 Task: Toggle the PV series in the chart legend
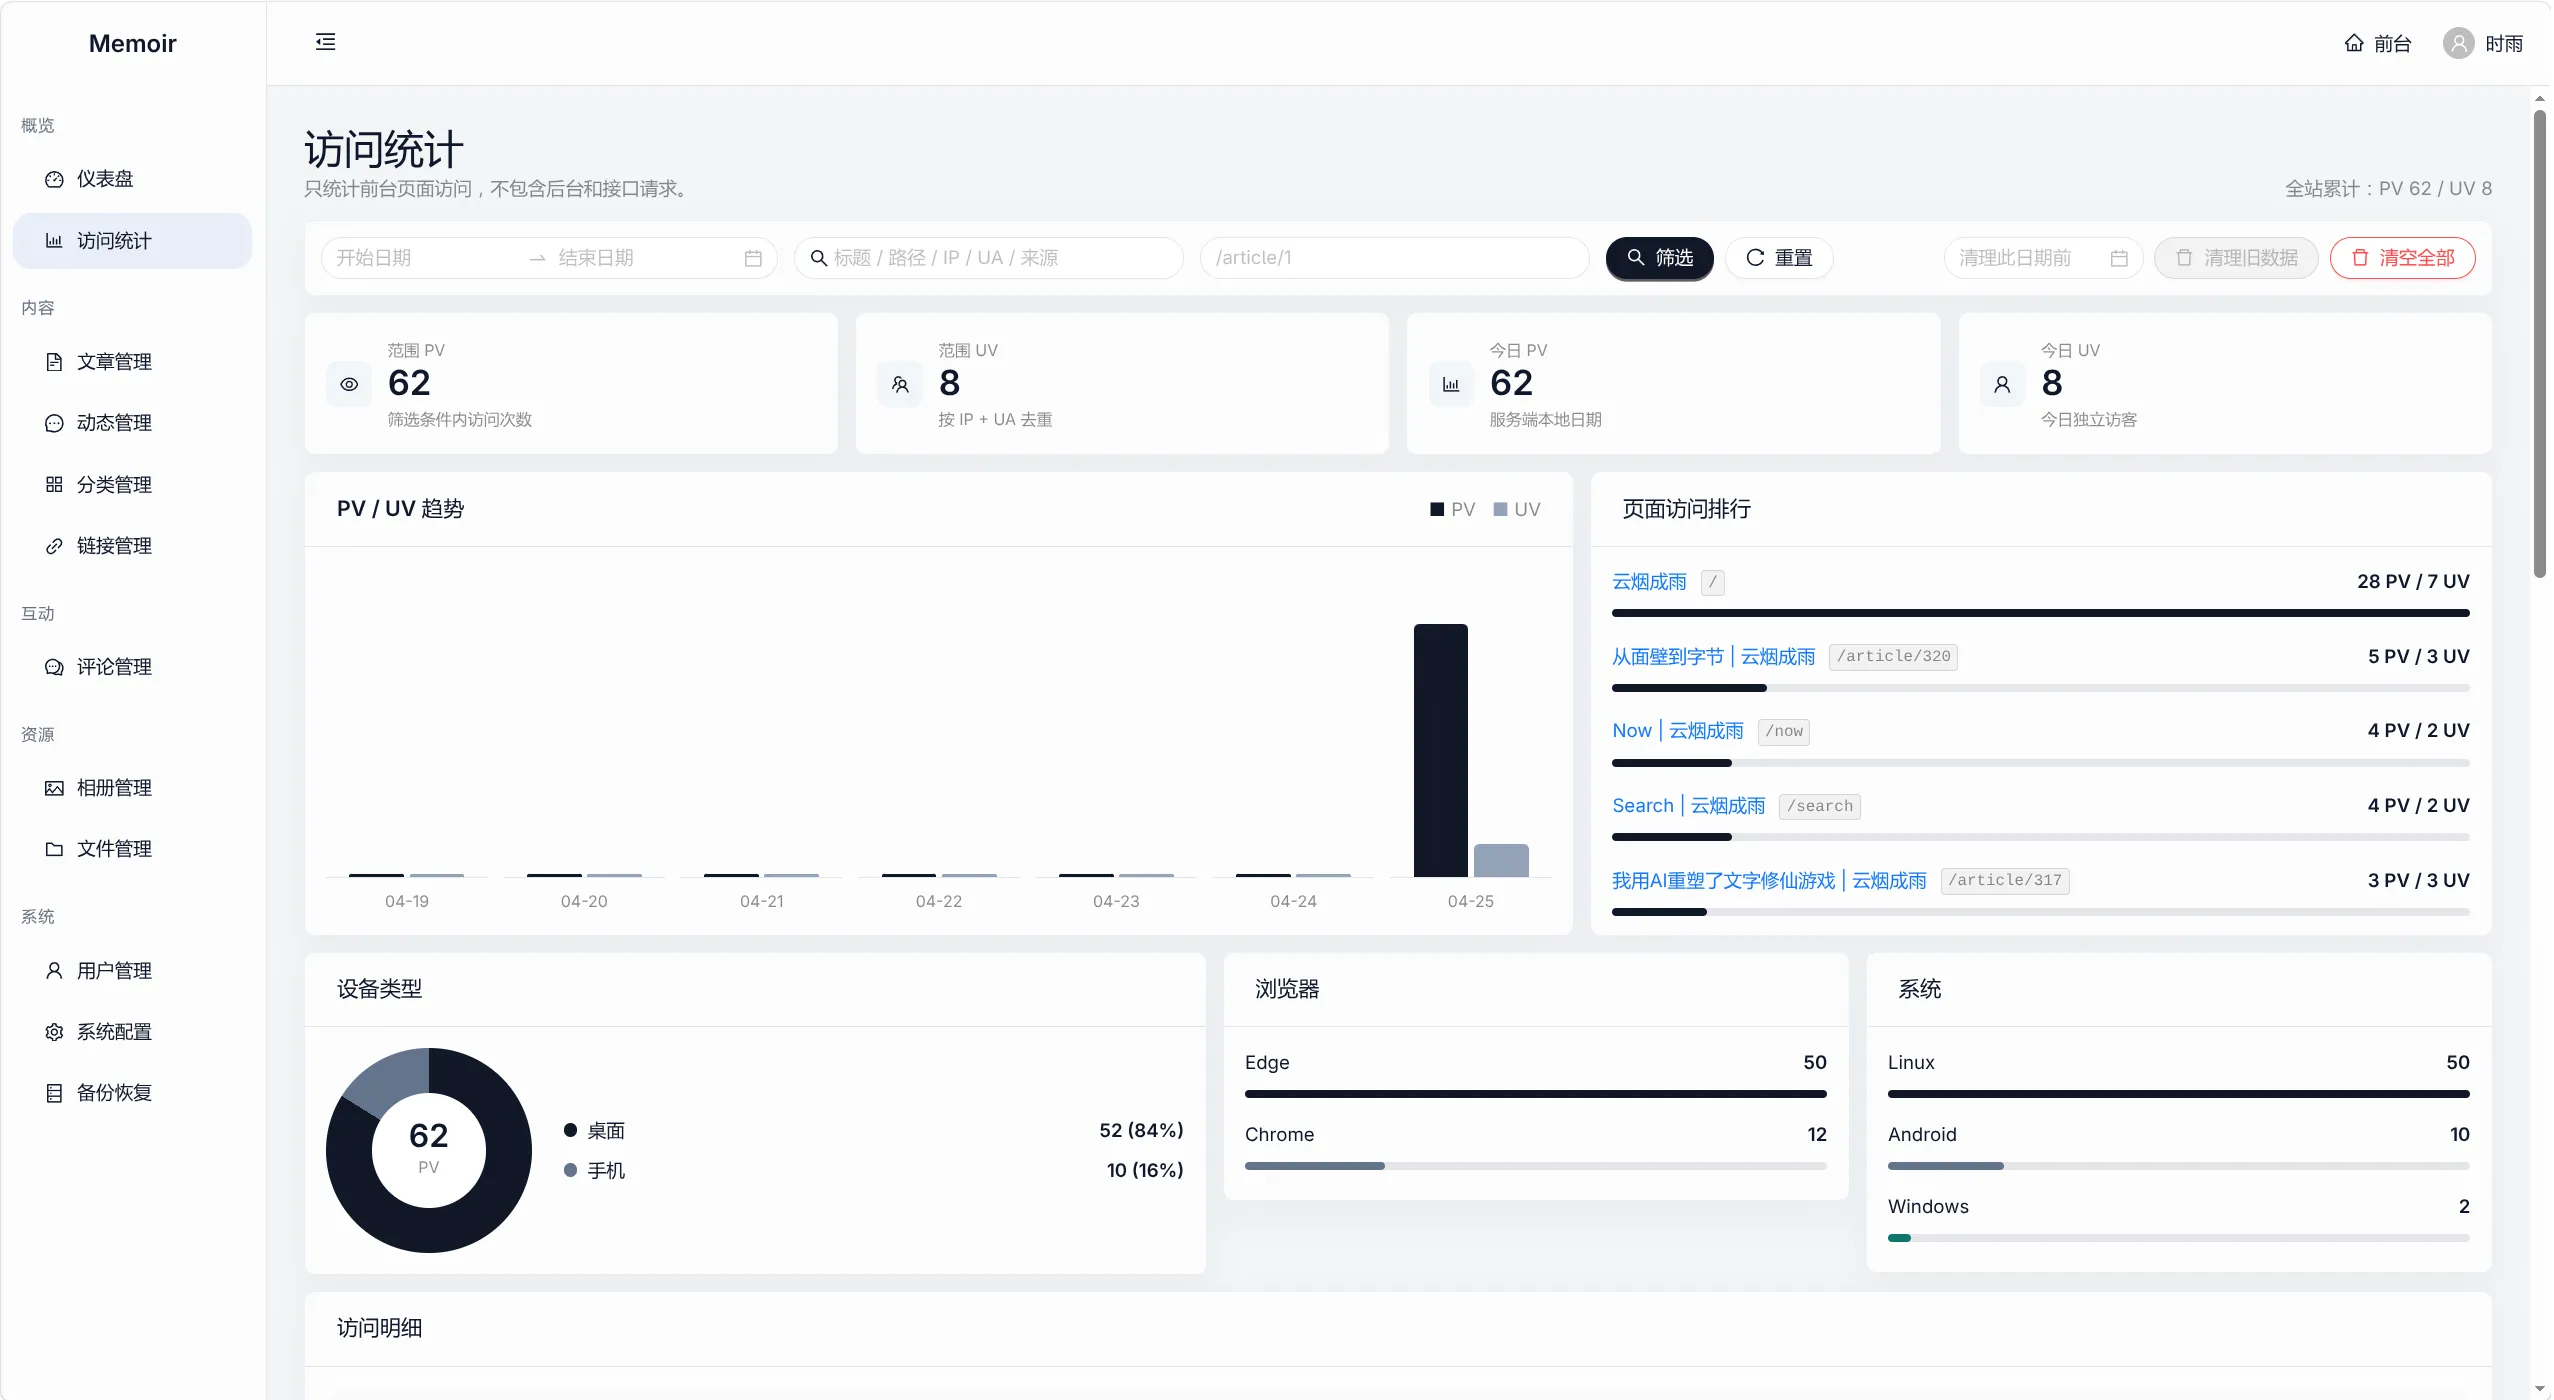coord(1452,509)
